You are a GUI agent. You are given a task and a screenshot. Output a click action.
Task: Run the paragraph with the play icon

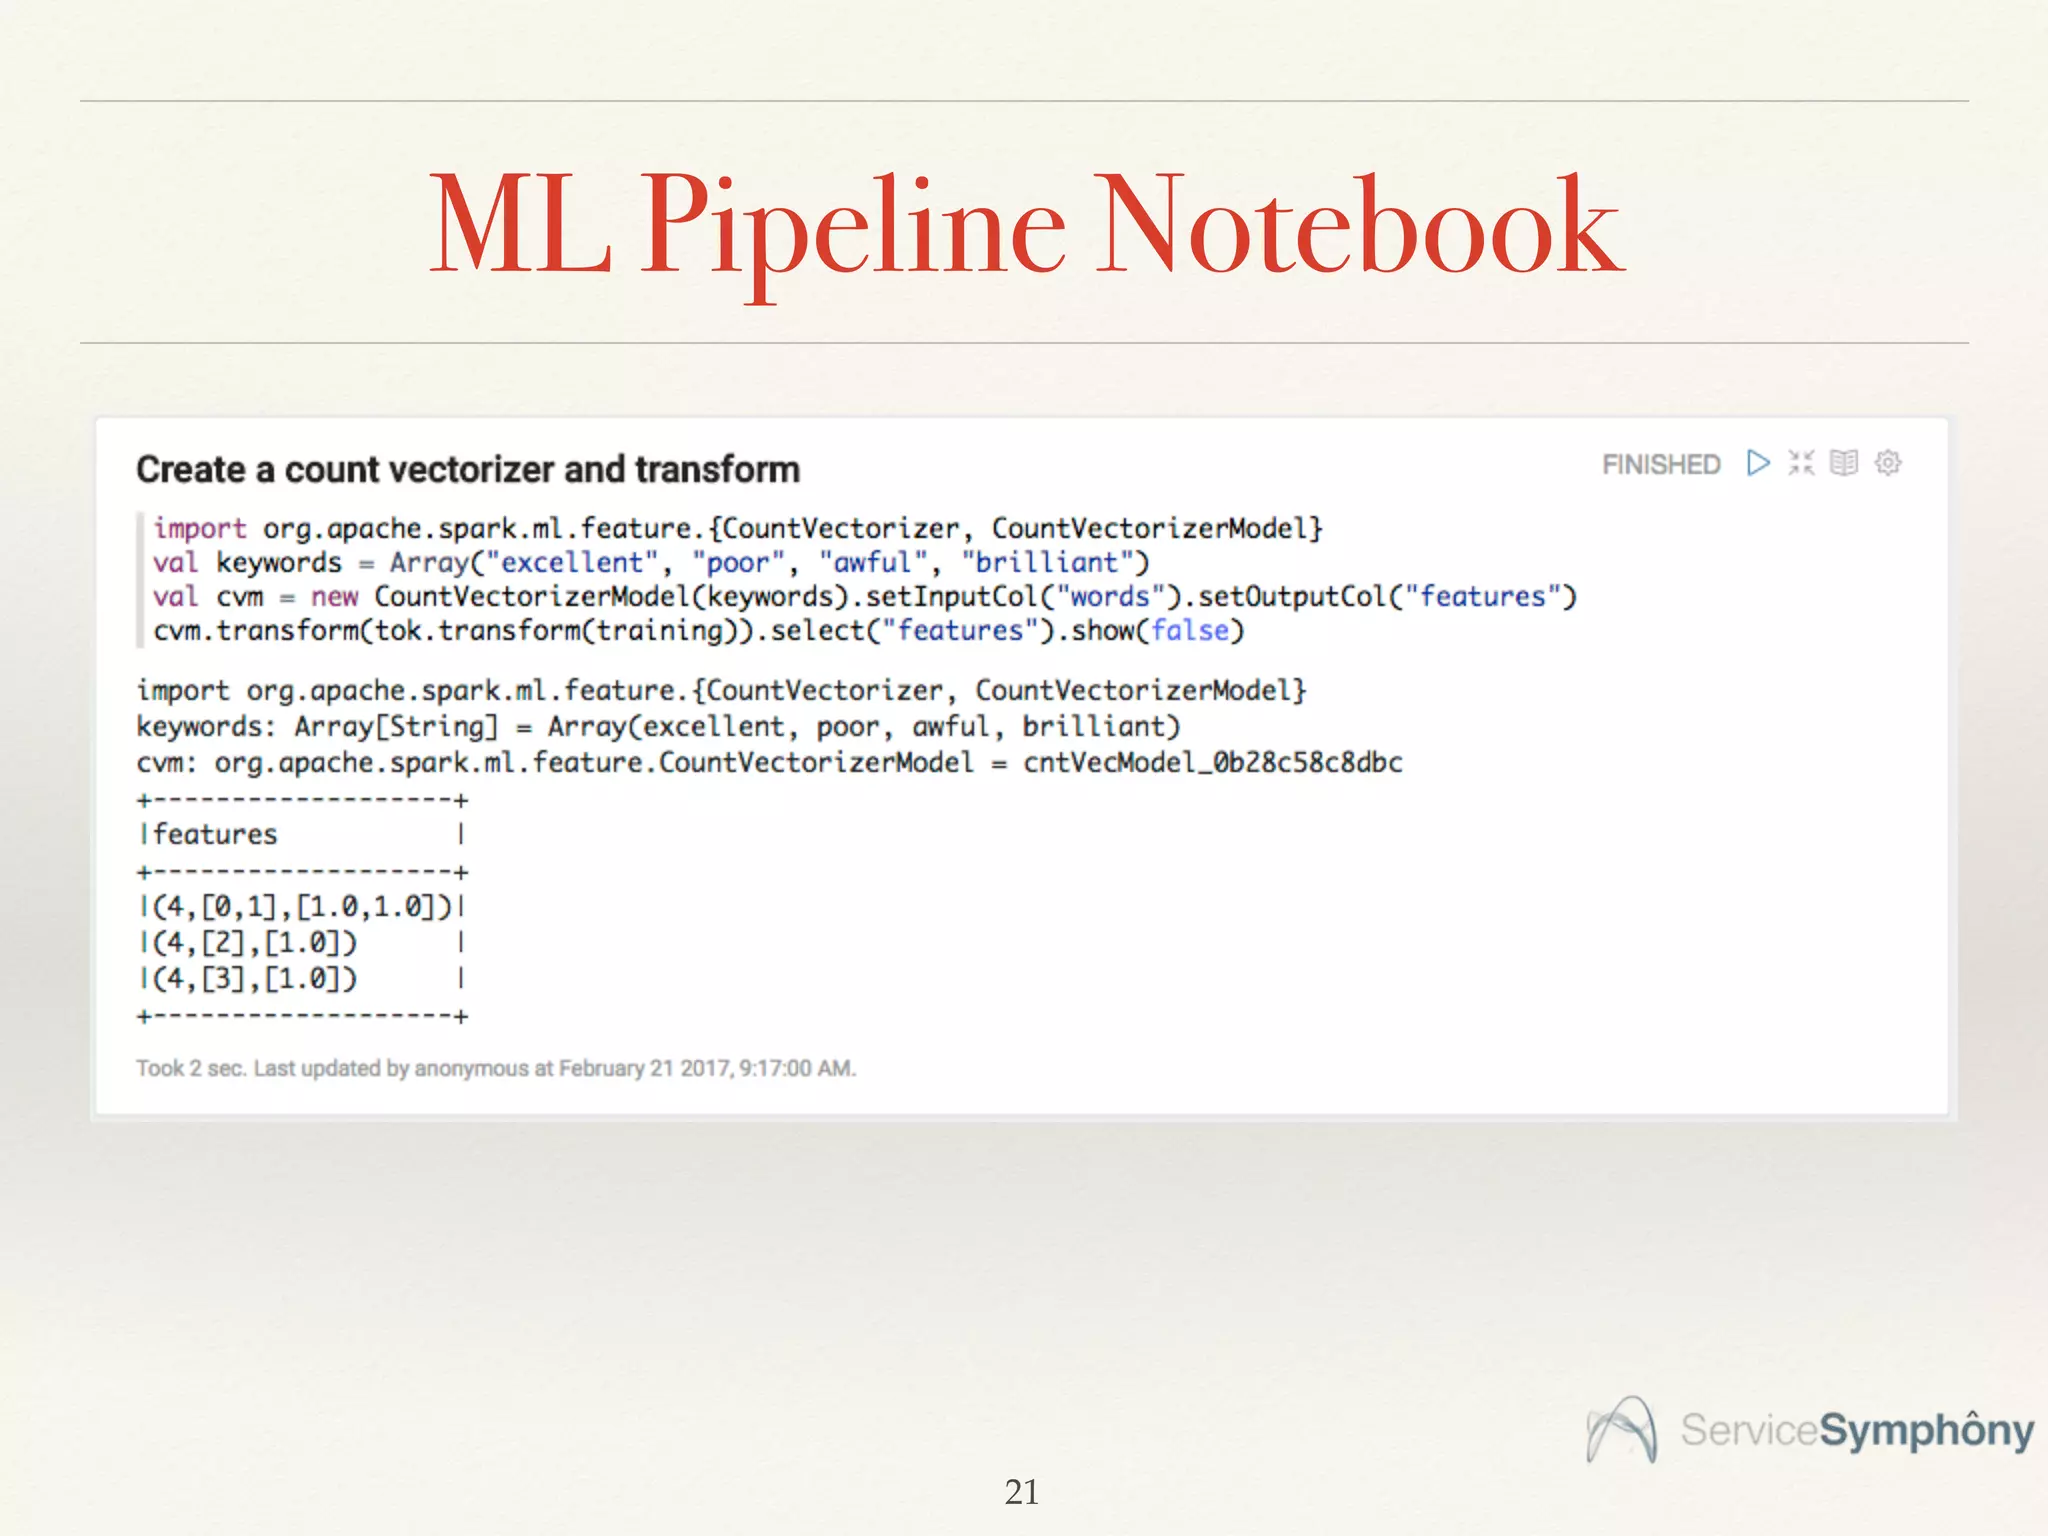pos(1757,463)
